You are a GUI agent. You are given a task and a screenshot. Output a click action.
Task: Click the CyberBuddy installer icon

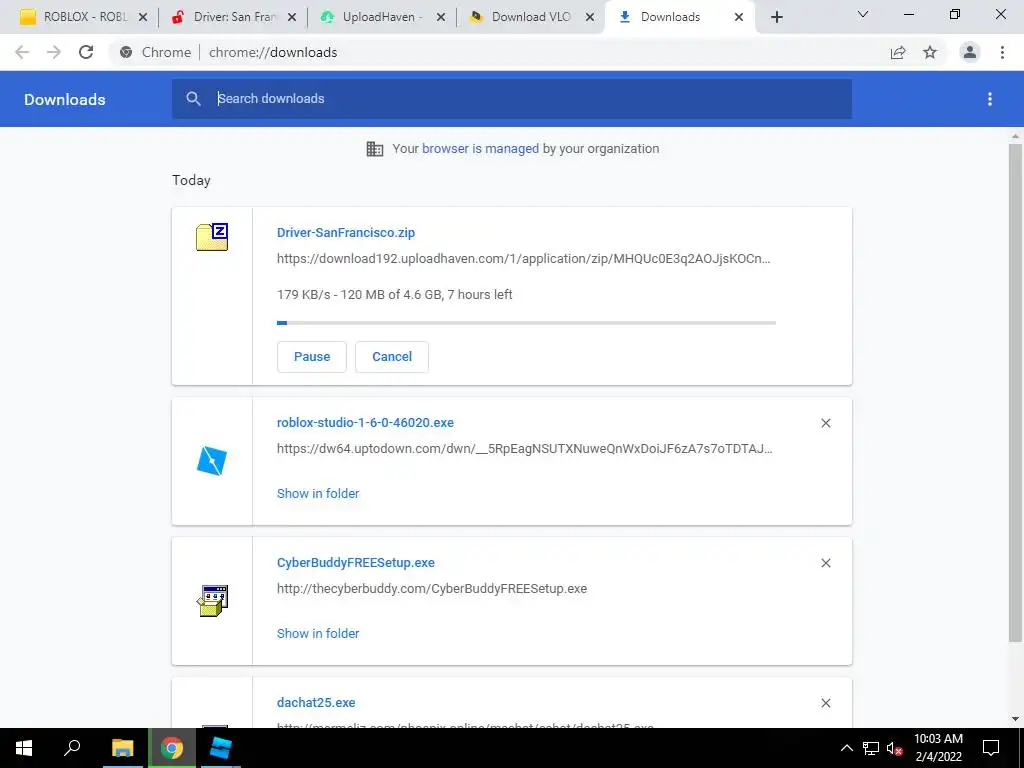pos(212,601)
